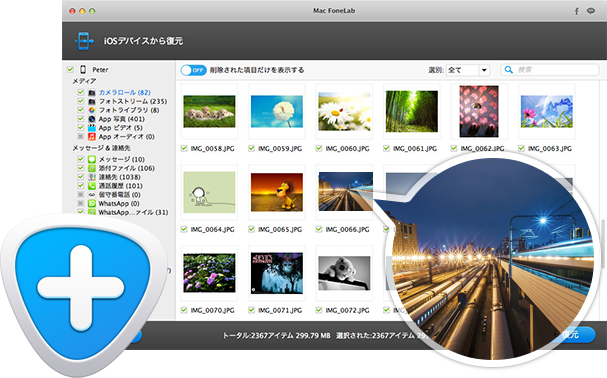Open the Facebook icon in title bar

pyautogui.click(x=576, y=11)
